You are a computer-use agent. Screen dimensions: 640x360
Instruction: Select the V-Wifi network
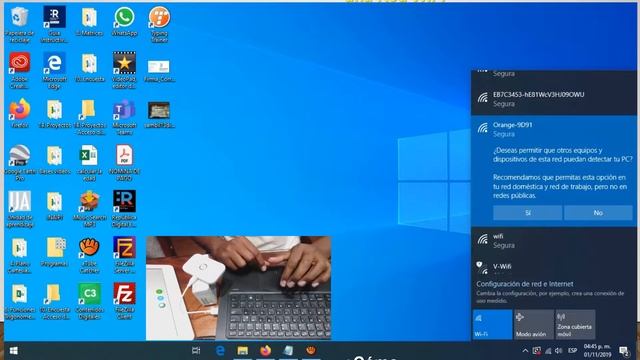(553, 267)
